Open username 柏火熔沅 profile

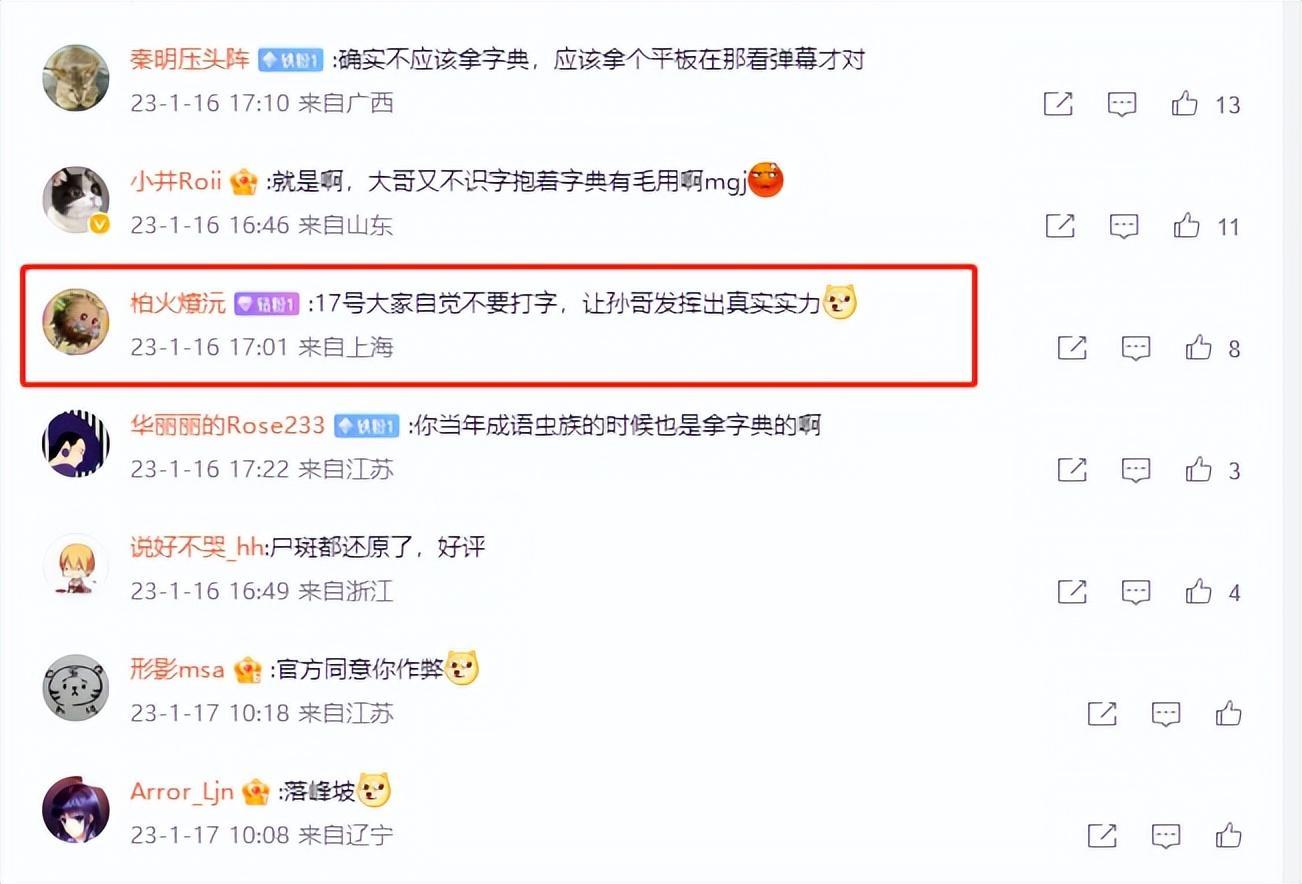[178, 303]
